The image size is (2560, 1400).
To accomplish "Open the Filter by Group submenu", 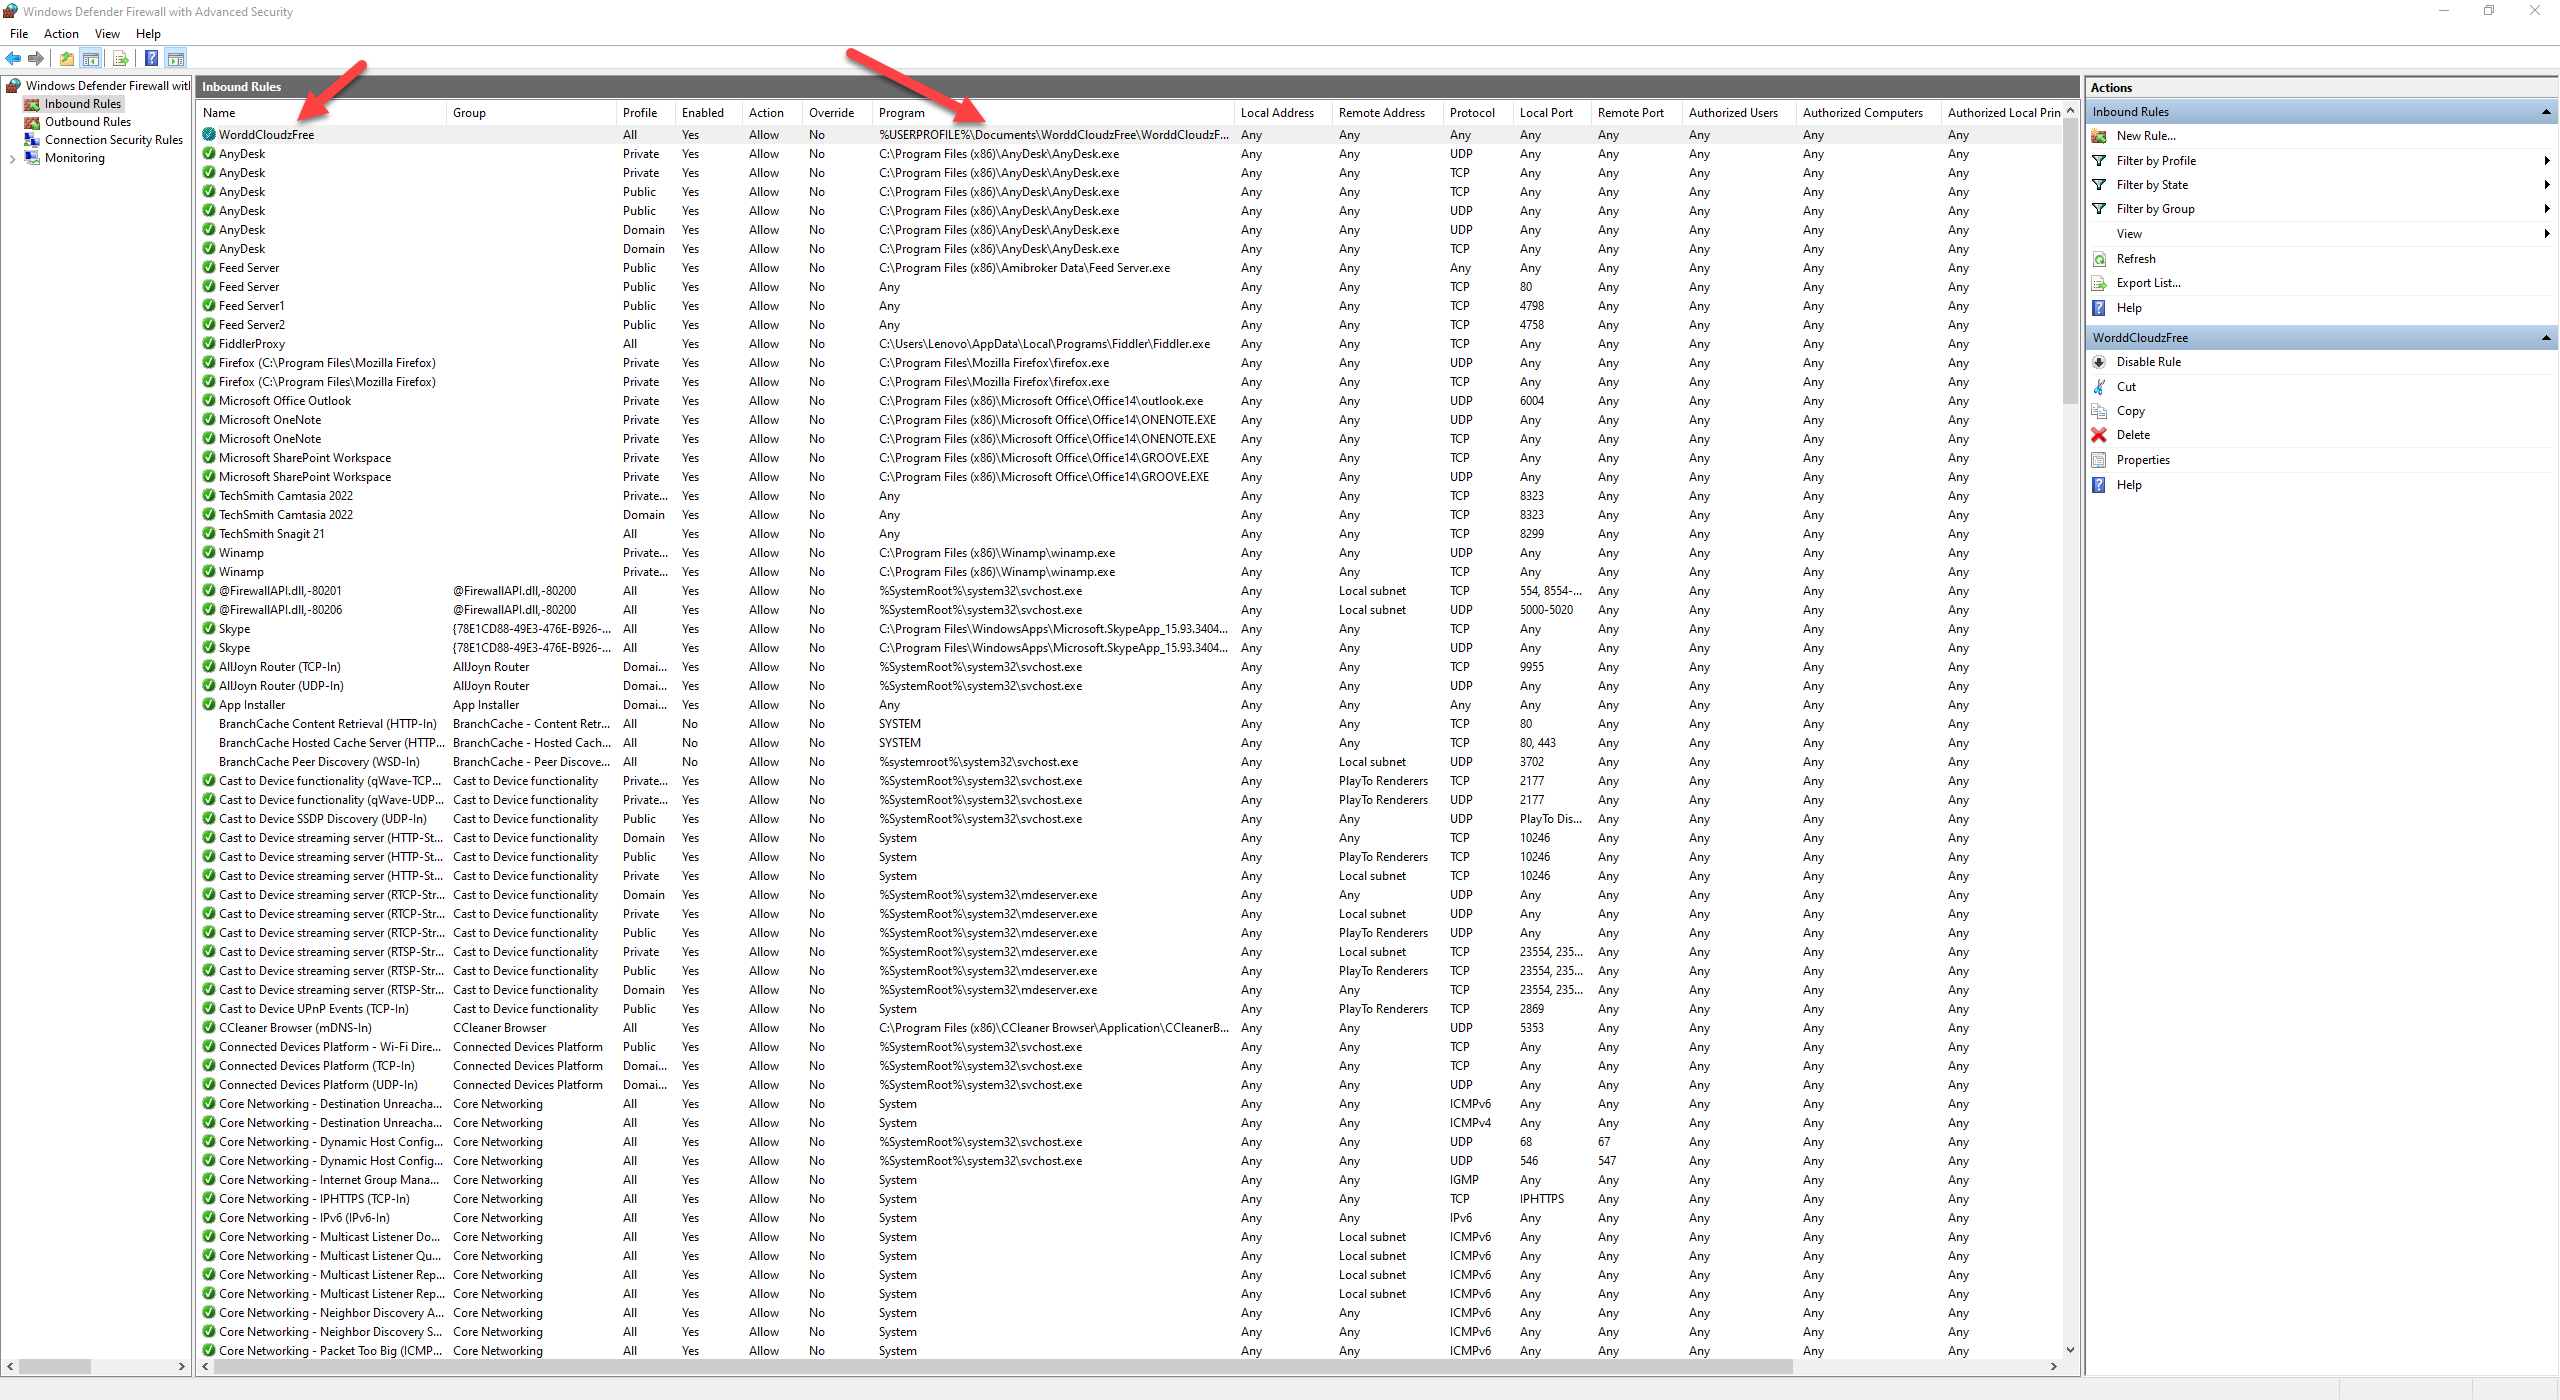I will click(x=2155, y=209).
